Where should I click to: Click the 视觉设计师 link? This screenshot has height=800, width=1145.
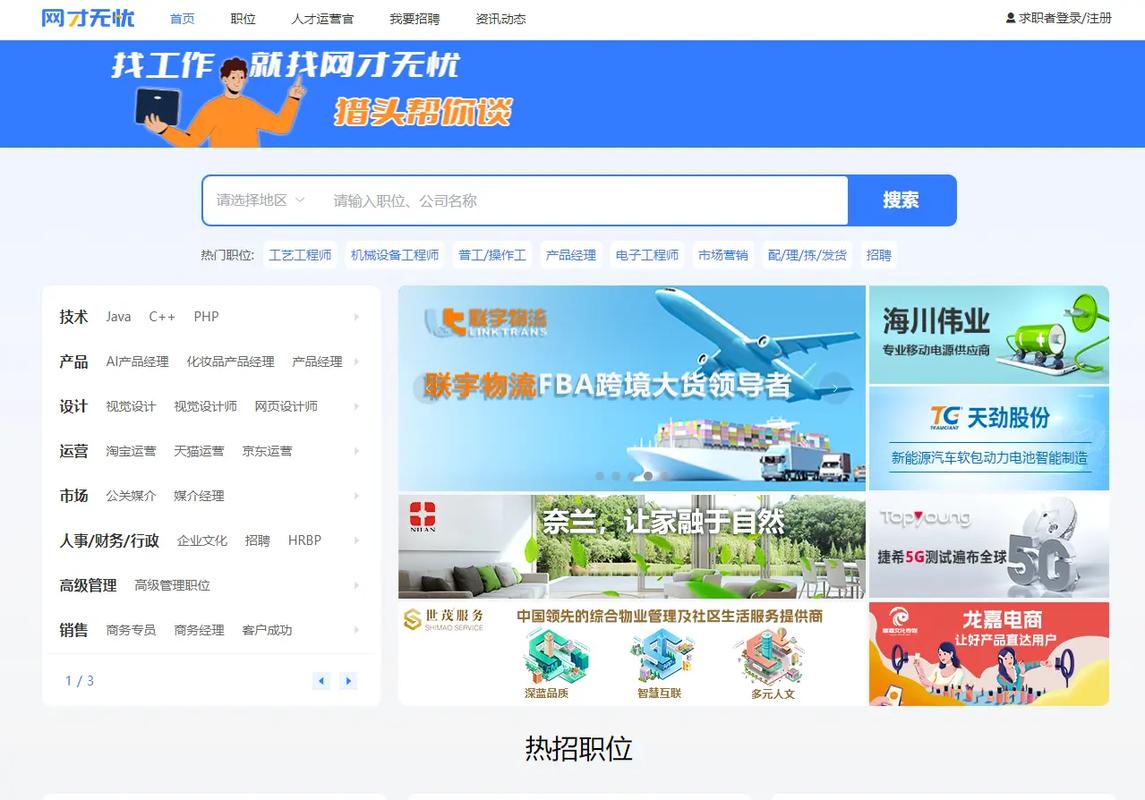point(205,406)
